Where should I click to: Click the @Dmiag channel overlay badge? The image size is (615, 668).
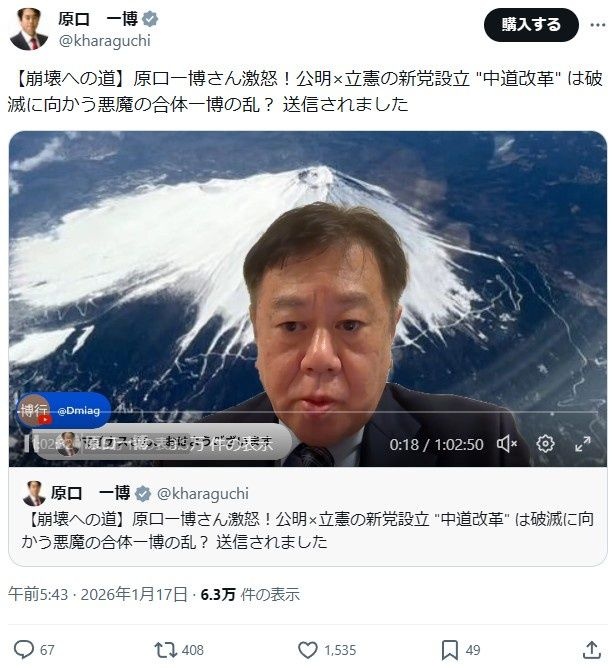point(63,411)
